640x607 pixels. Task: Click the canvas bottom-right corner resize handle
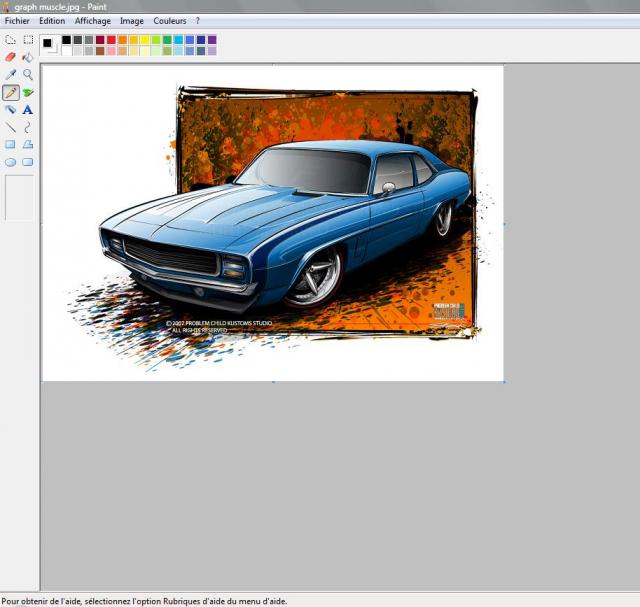pyautogui.click(x=504, y=382)
